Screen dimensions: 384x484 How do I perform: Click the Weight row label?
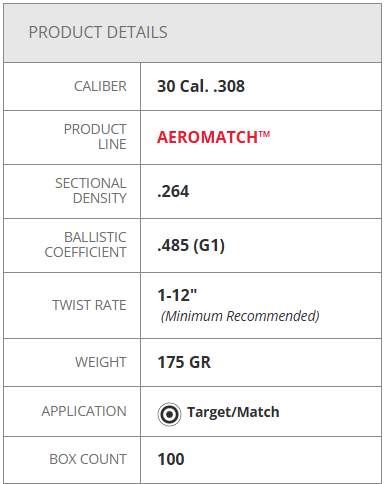pos(101,362)
